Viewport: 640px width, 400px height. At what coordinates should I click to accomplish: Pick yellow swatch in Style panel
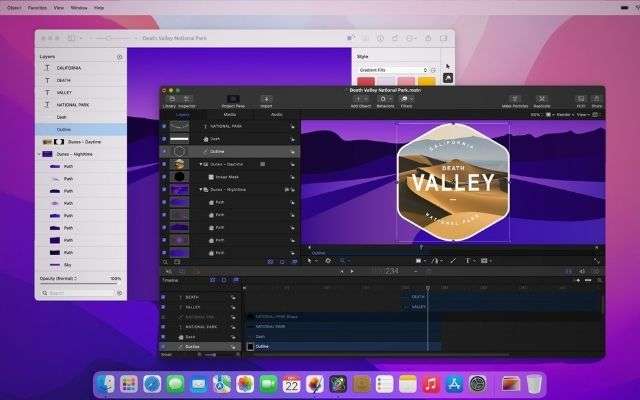click(x=426, y=81)
